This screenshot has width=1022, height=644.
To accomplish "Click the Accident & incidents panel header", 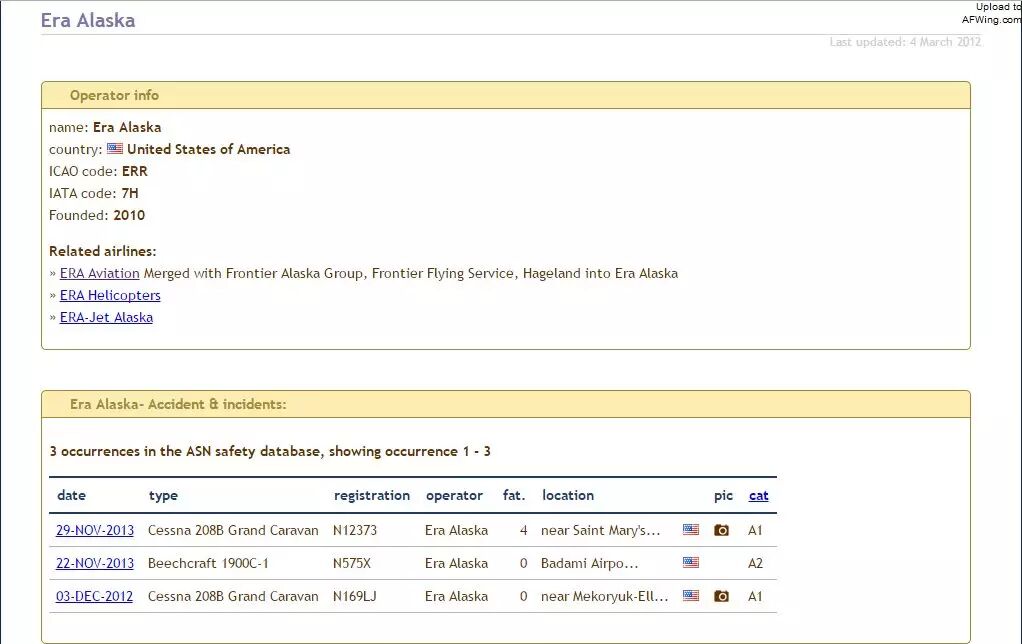I will coord(506,404).
